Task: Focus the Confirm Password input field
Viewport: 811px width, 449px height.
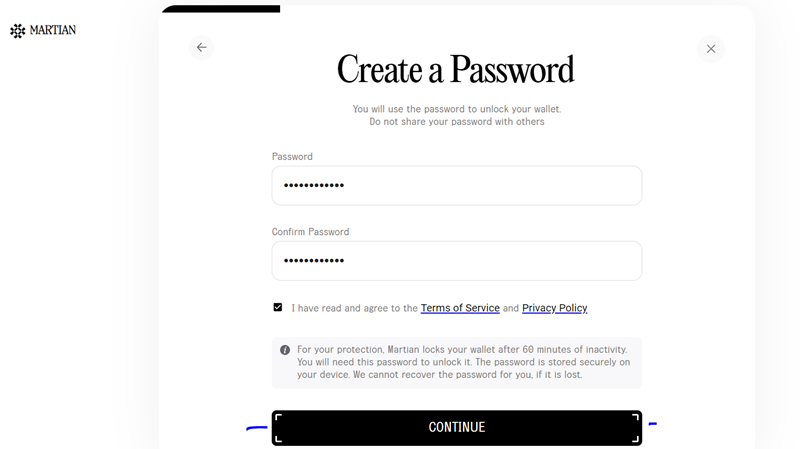Action: tap(457, 261)
